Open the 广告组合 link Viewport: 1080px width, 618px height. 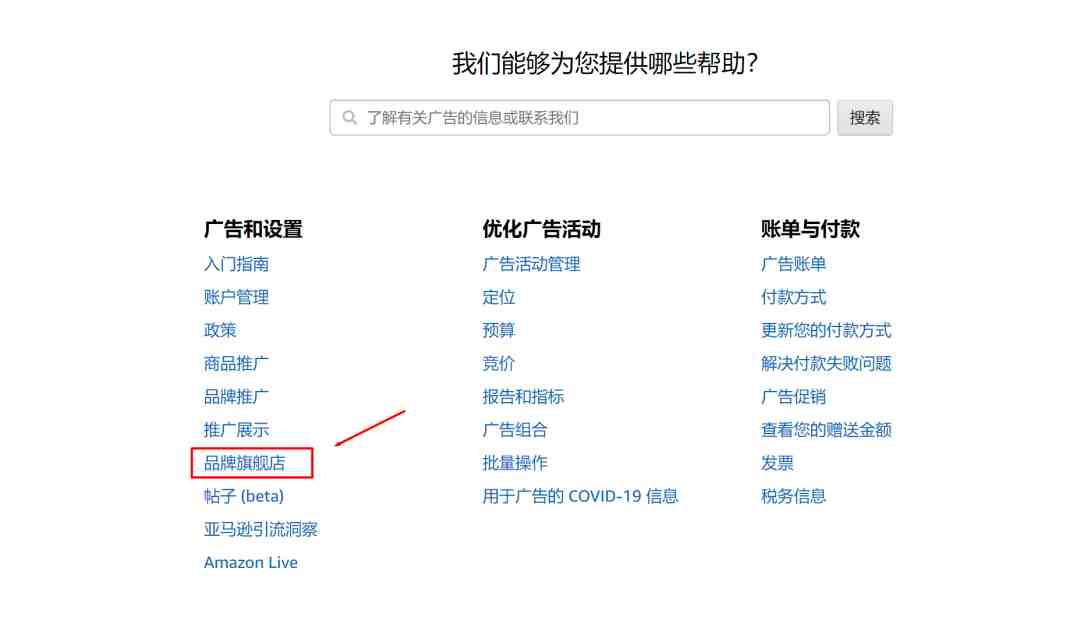click(515, 429)
